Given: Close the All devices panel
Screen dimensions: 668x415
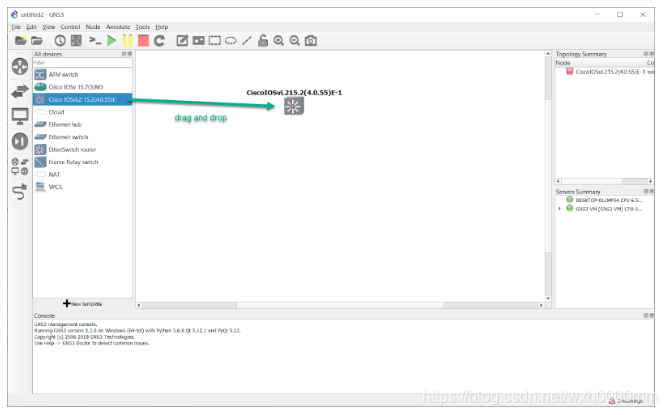Looking at the screenshot, I should coord(130,54).
